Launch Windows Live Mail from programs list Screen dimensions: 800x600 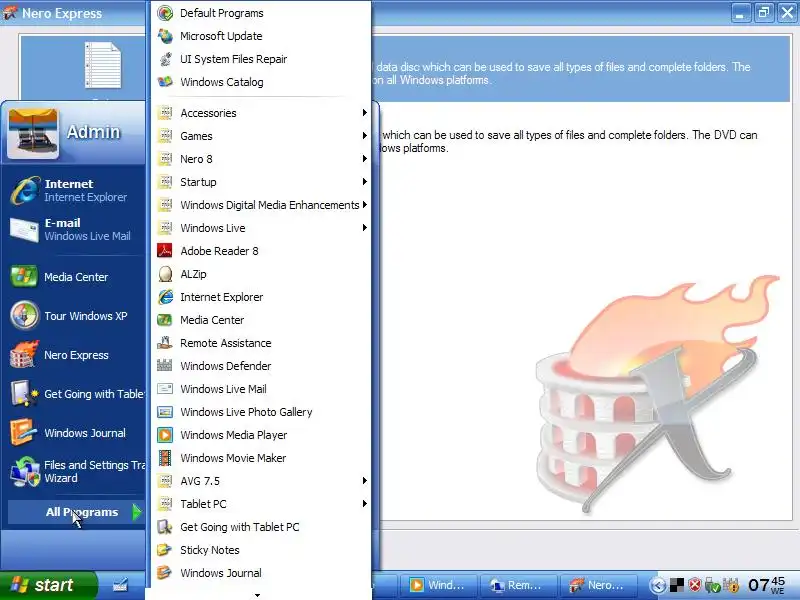click(x=261, y=389)
